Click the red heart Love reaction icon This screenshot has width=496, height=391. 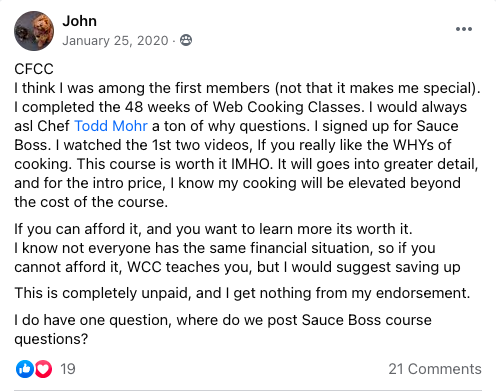[43, 369]
